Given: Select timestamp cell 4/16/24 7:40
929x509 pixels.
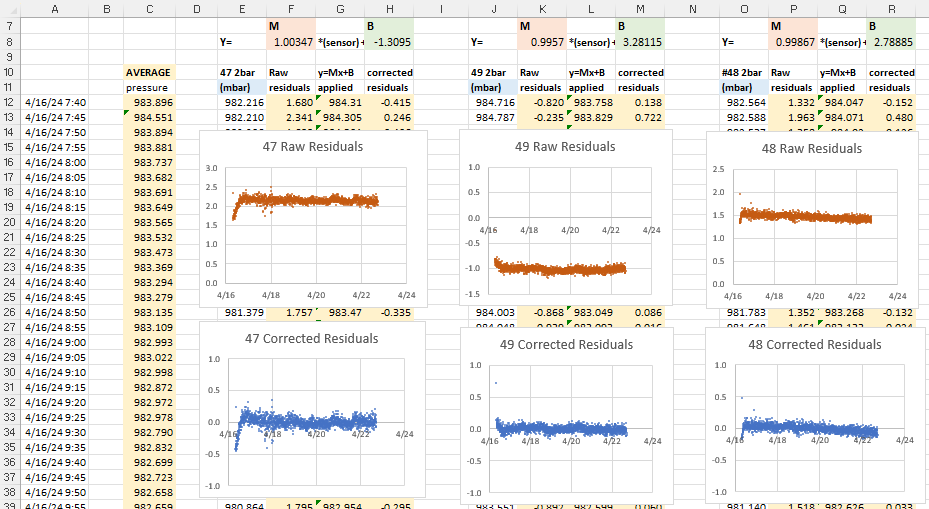Looking at the screenshot, I should 56,102.
